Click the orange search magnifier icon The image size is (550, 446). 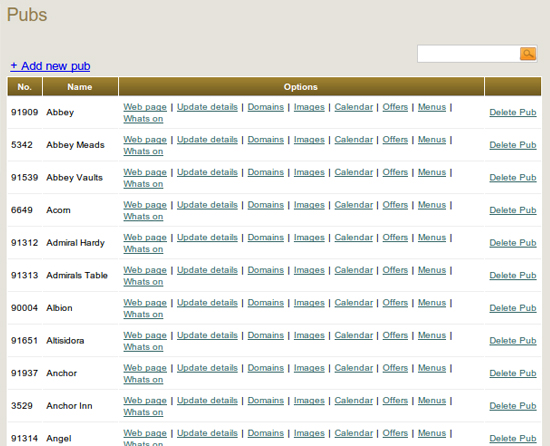[528, 54]
